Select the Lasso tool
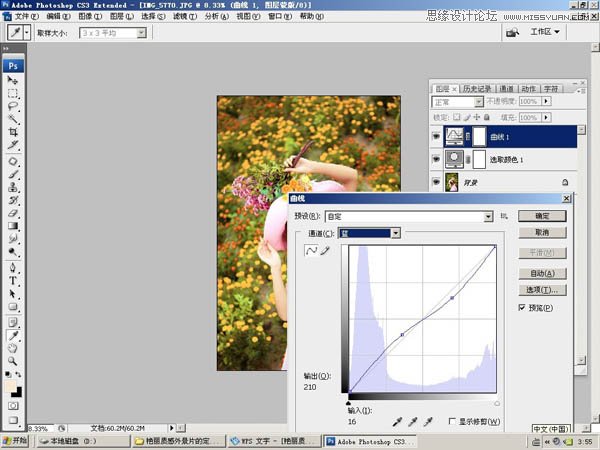The width and height of the screenshot is (600, 450). coord(14,105)
